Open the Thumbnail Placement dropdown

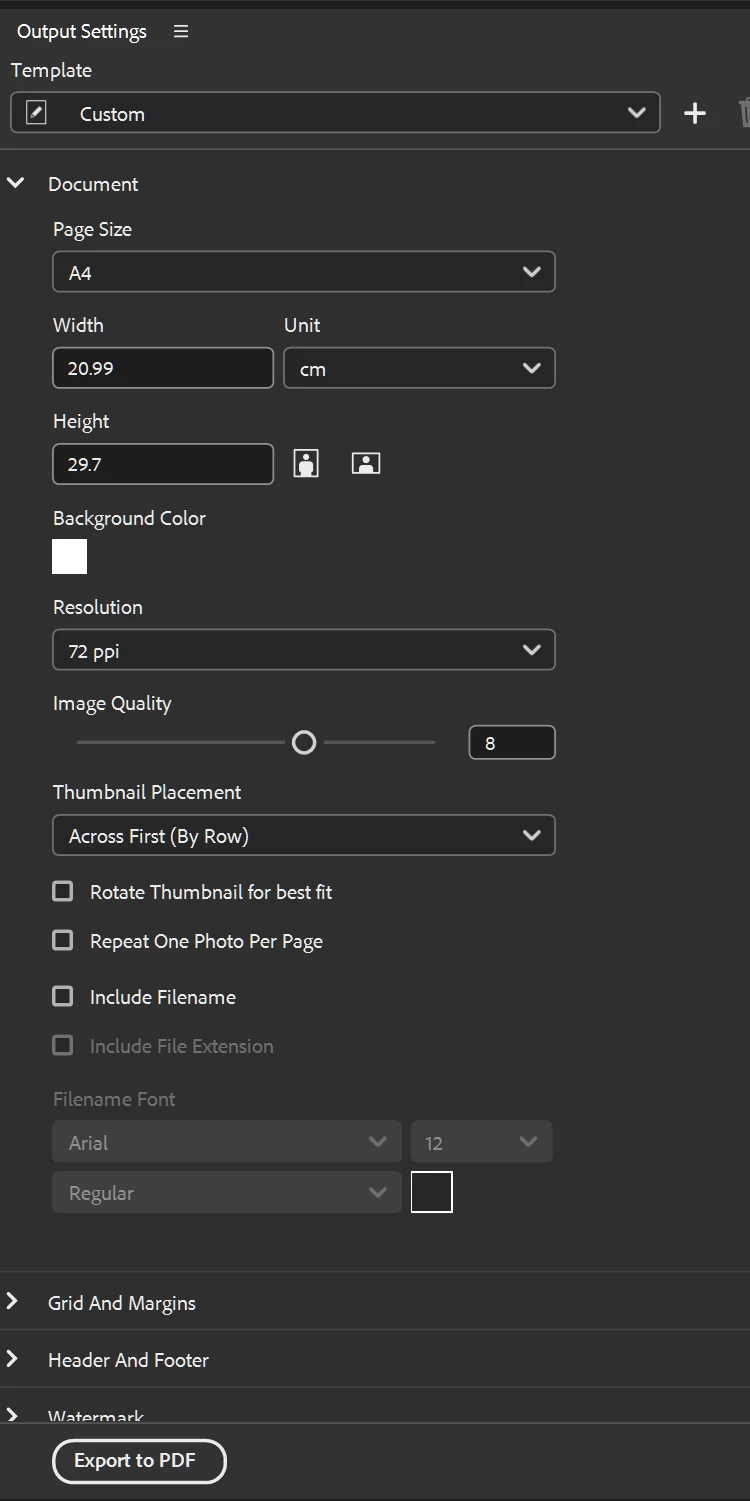pyautogui.click(x=303, y=835)
